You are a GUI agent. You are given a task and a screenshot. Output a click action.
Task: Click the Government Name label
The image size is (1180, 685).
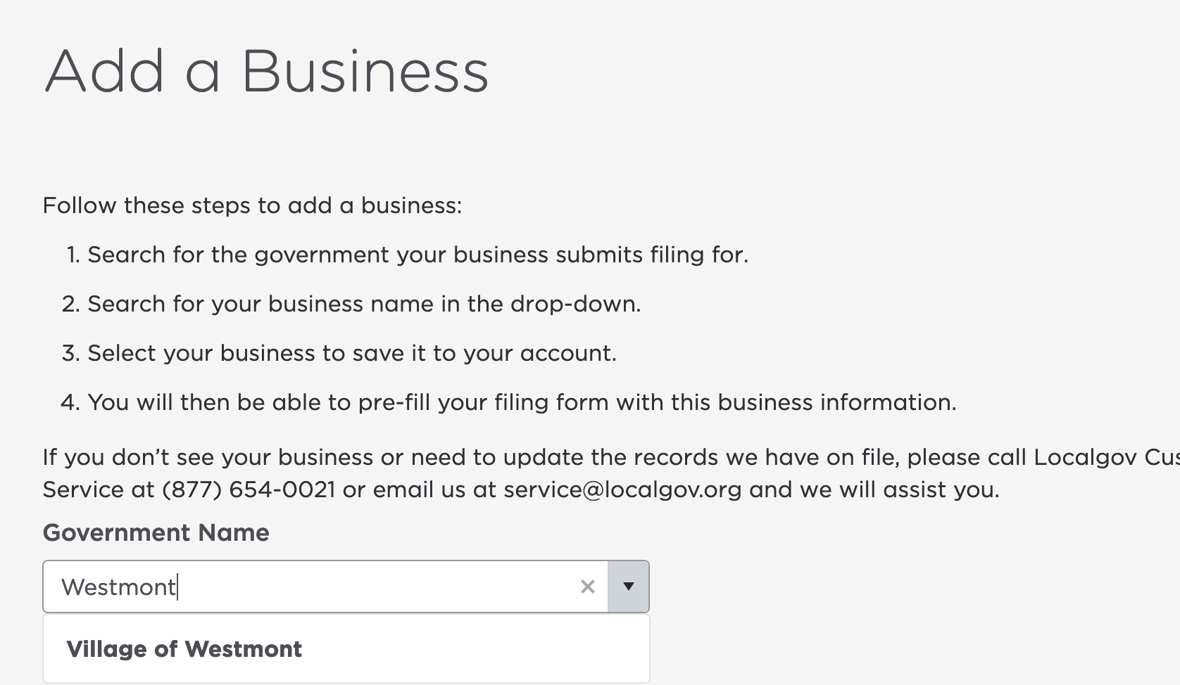click(155, 532)
